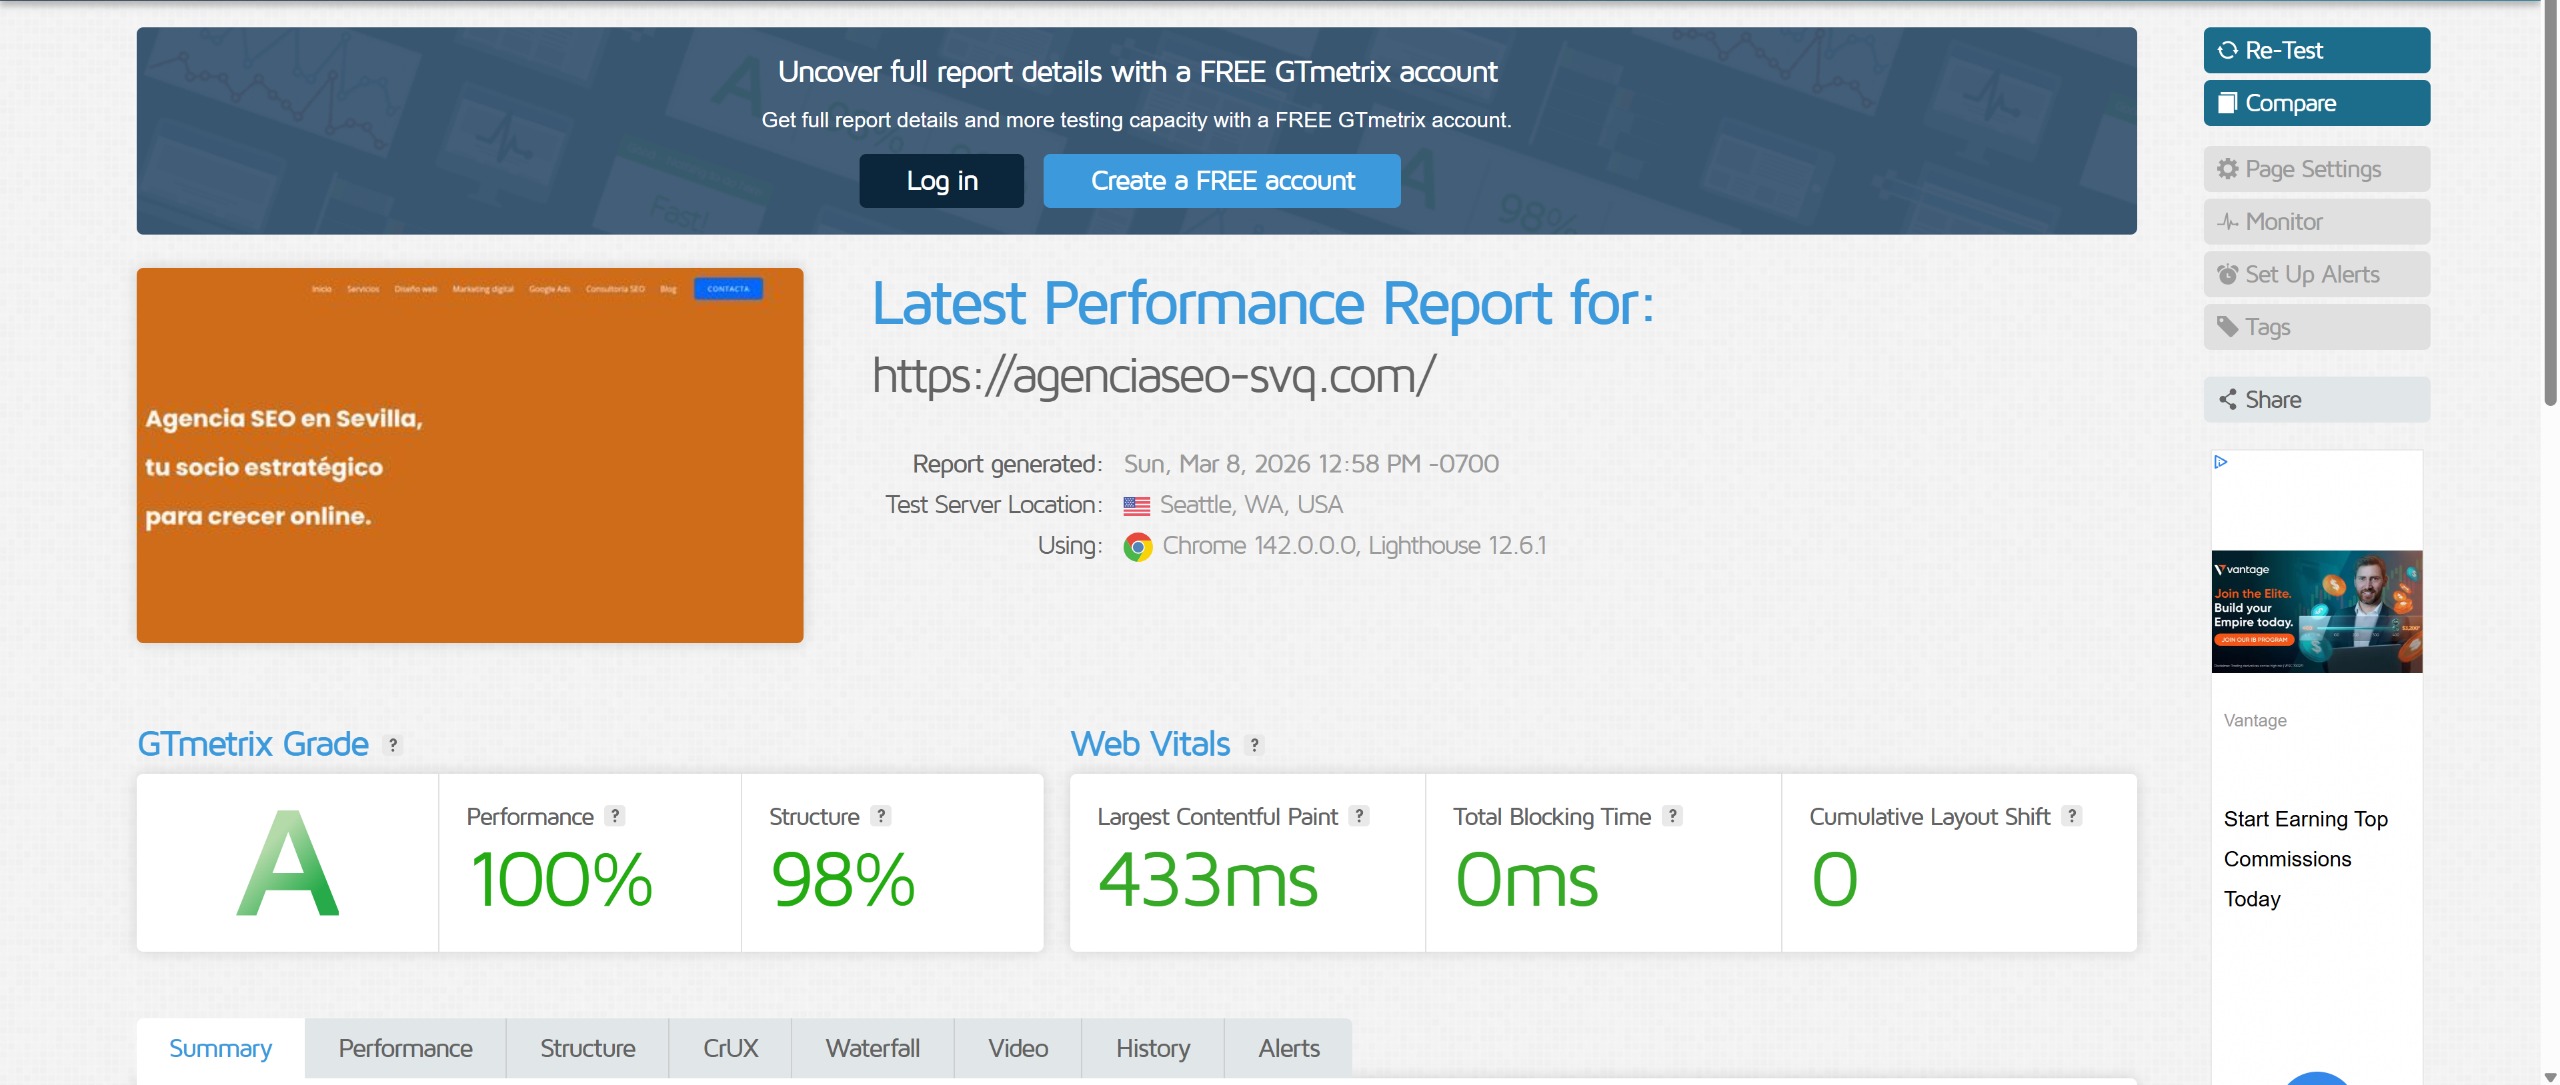Click Create a FREE account button
Screen dimensions: 2560x1085
(x=1221, y=181)
